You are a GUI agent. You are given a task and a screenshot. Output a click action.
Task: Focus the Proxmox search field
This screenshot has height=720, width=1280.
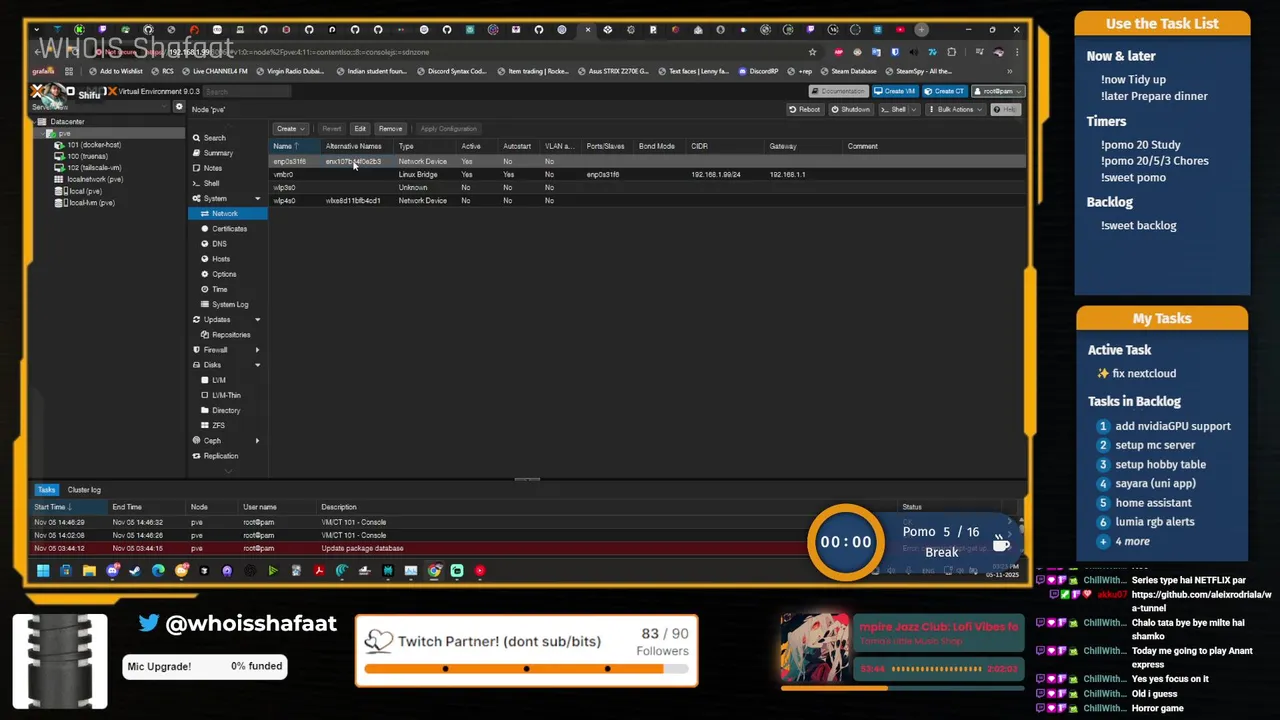click(x=246, y=92)
